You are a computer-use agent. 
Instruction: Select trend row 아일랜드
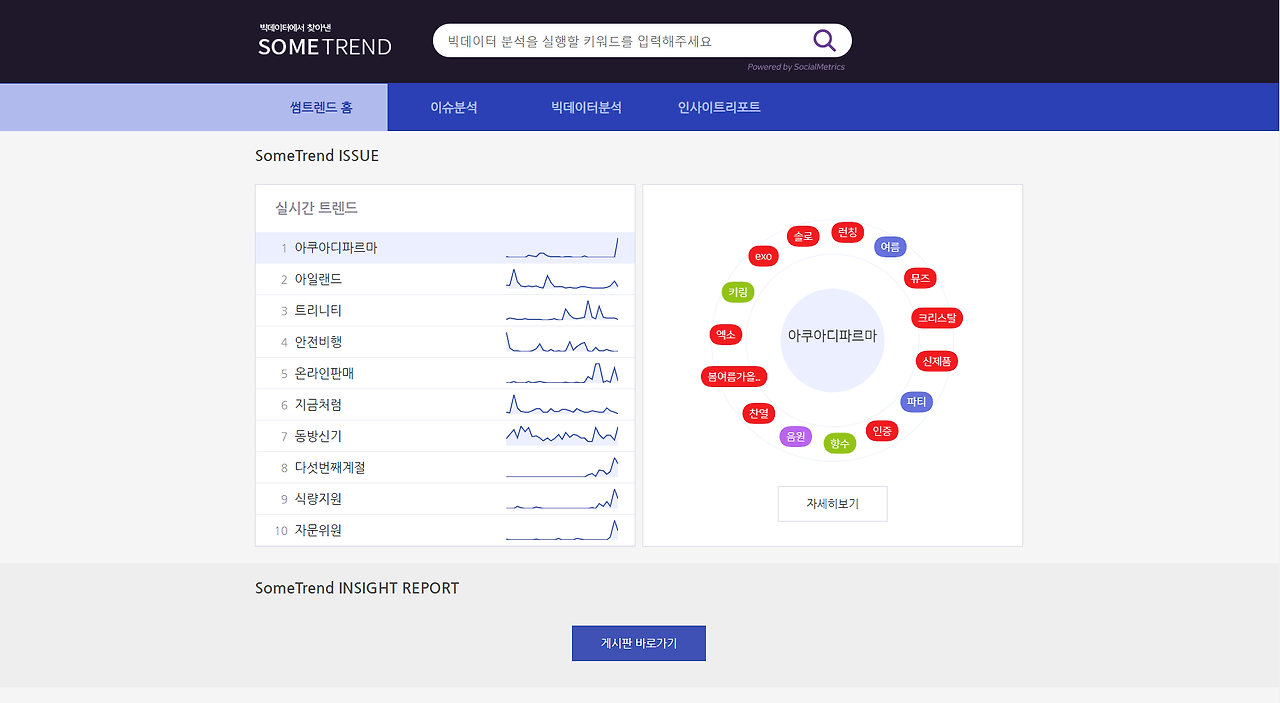pyautogui.click(x=445, y=279)
